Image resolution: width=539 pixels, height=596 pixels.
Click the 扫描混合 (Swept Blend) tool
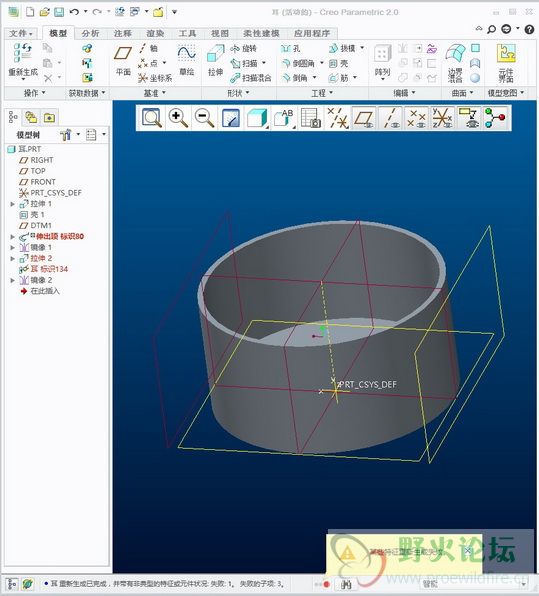(251, 78)
